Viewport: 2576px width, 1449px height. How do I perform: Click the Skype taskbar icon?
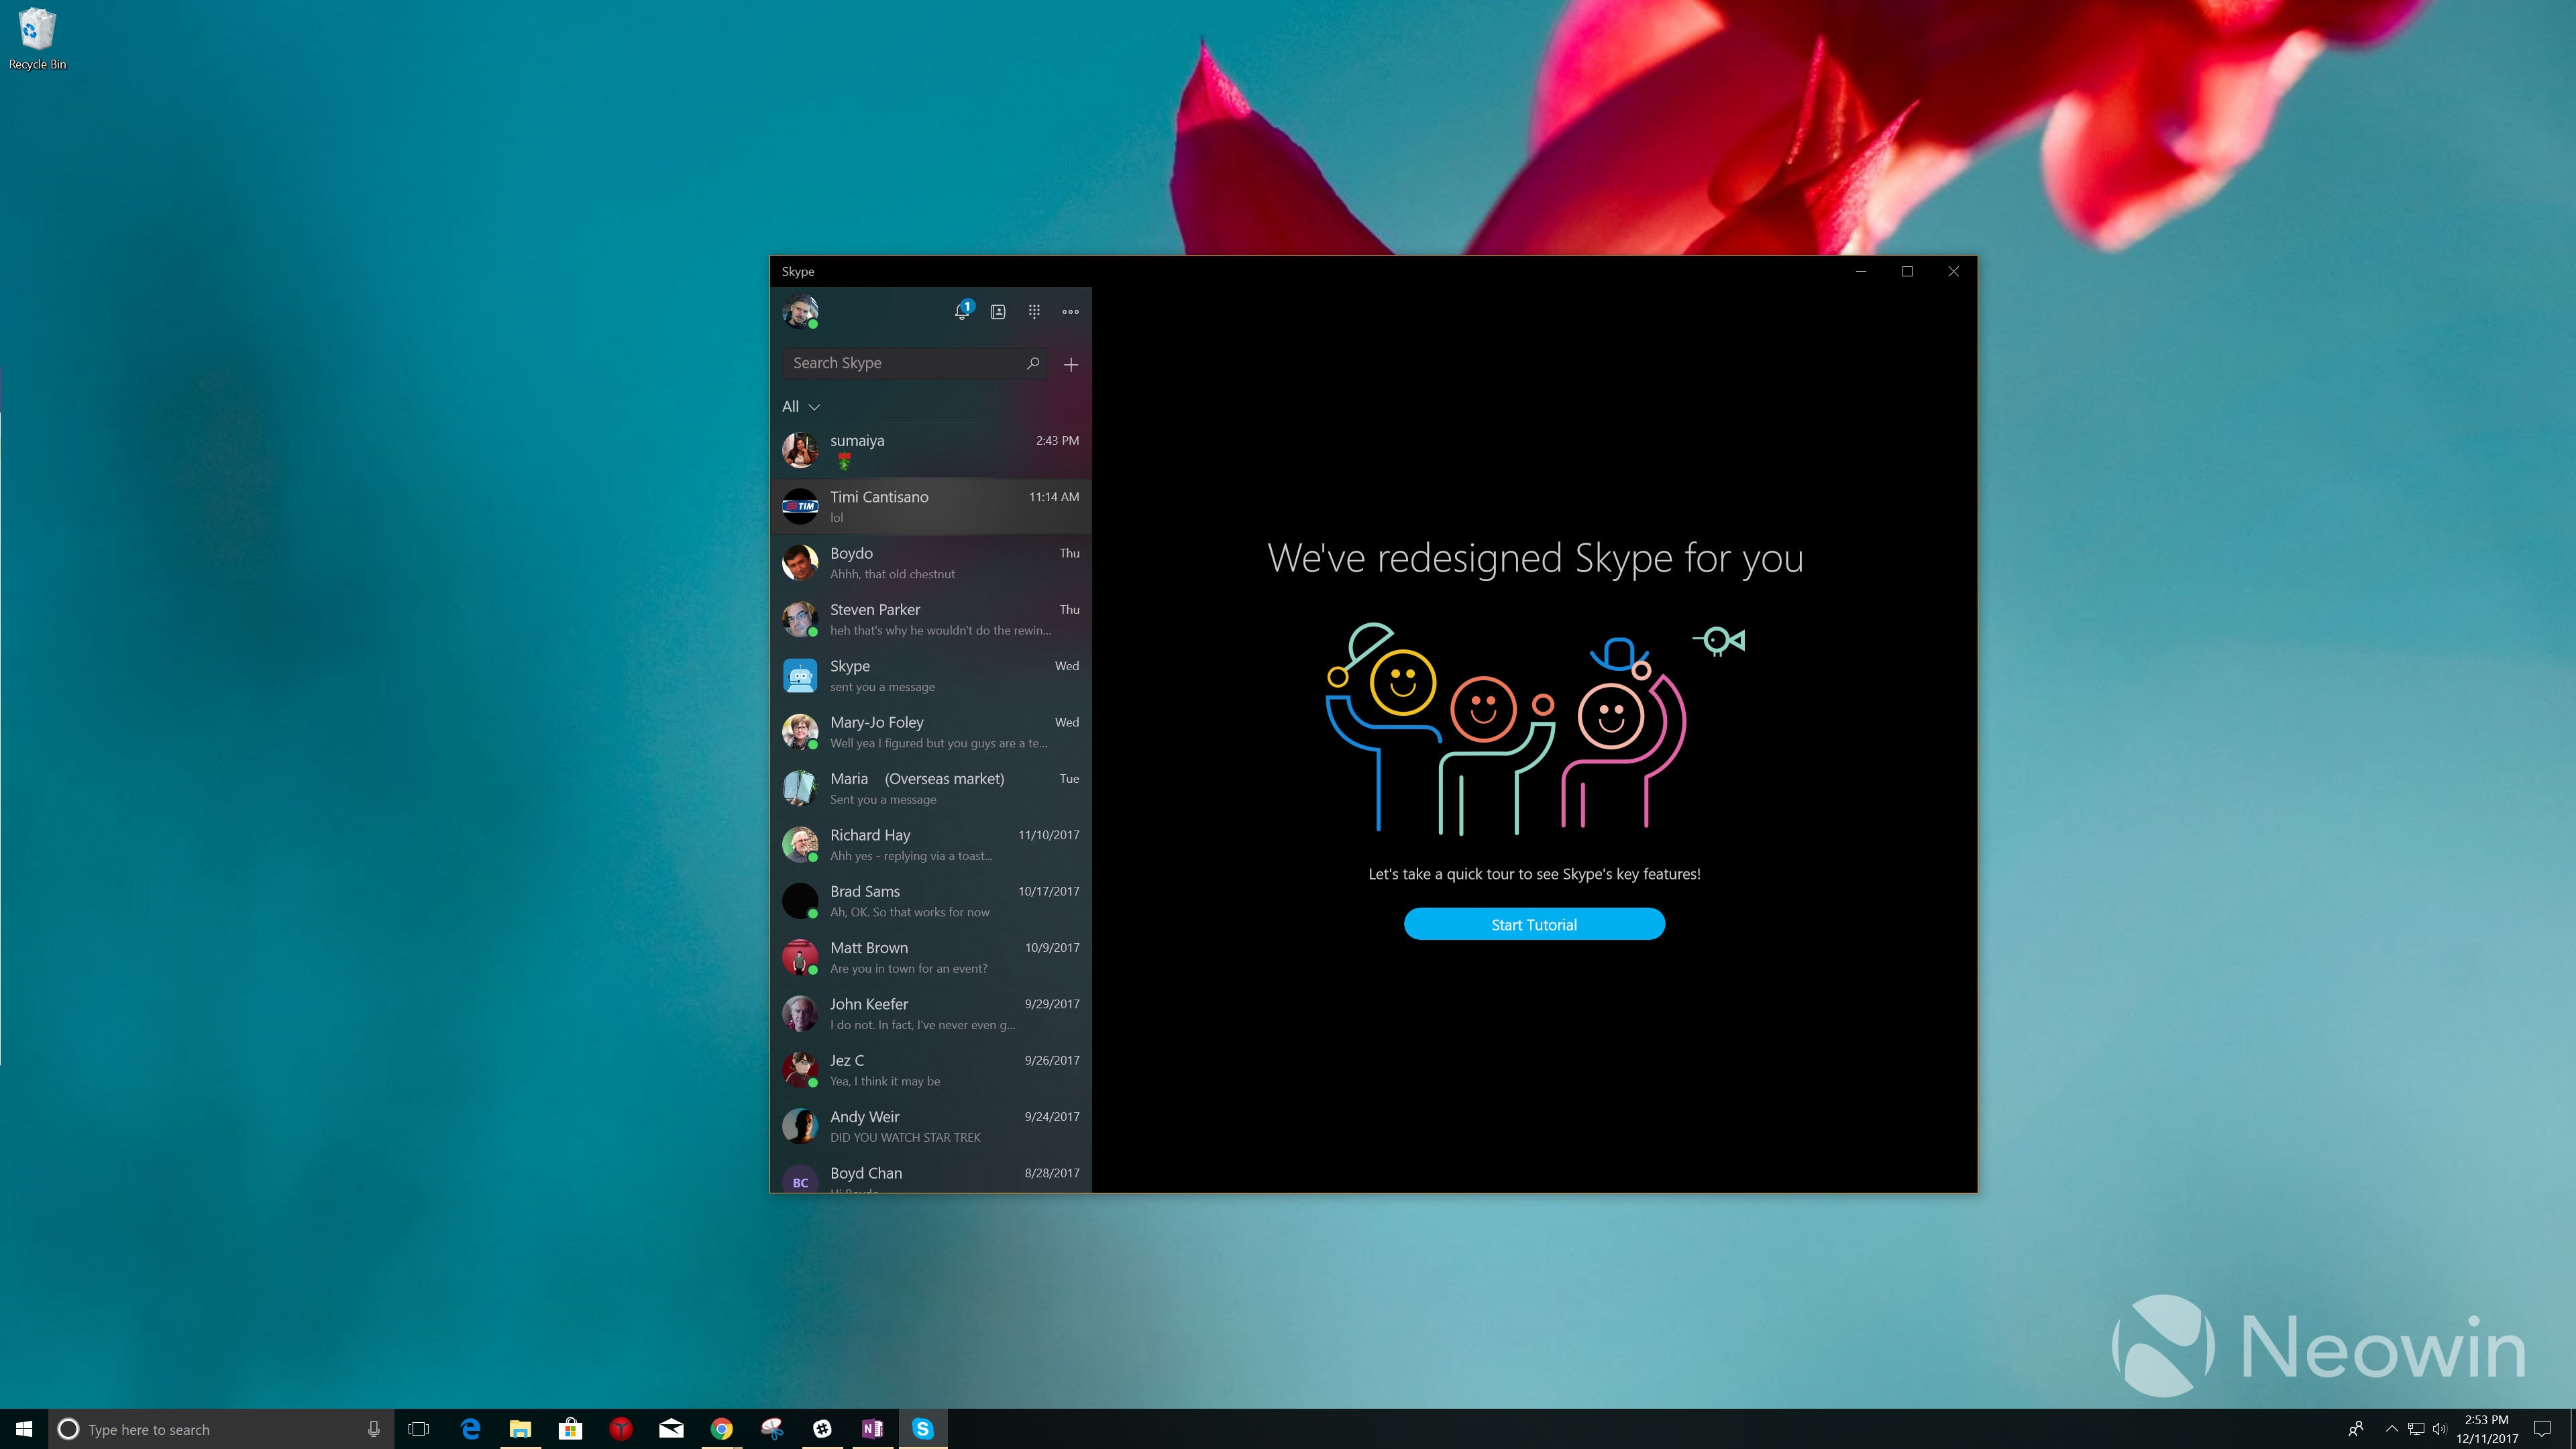coord(924,1428)
